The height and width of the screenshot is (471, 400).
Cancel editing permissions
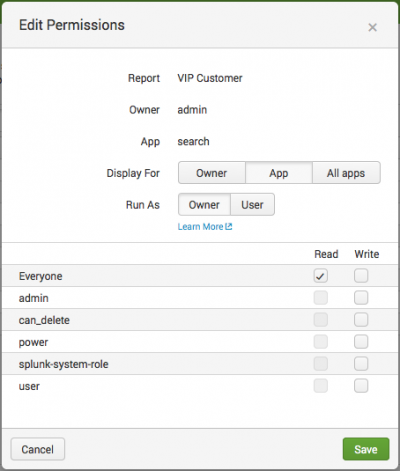click(x=38, y=449)
